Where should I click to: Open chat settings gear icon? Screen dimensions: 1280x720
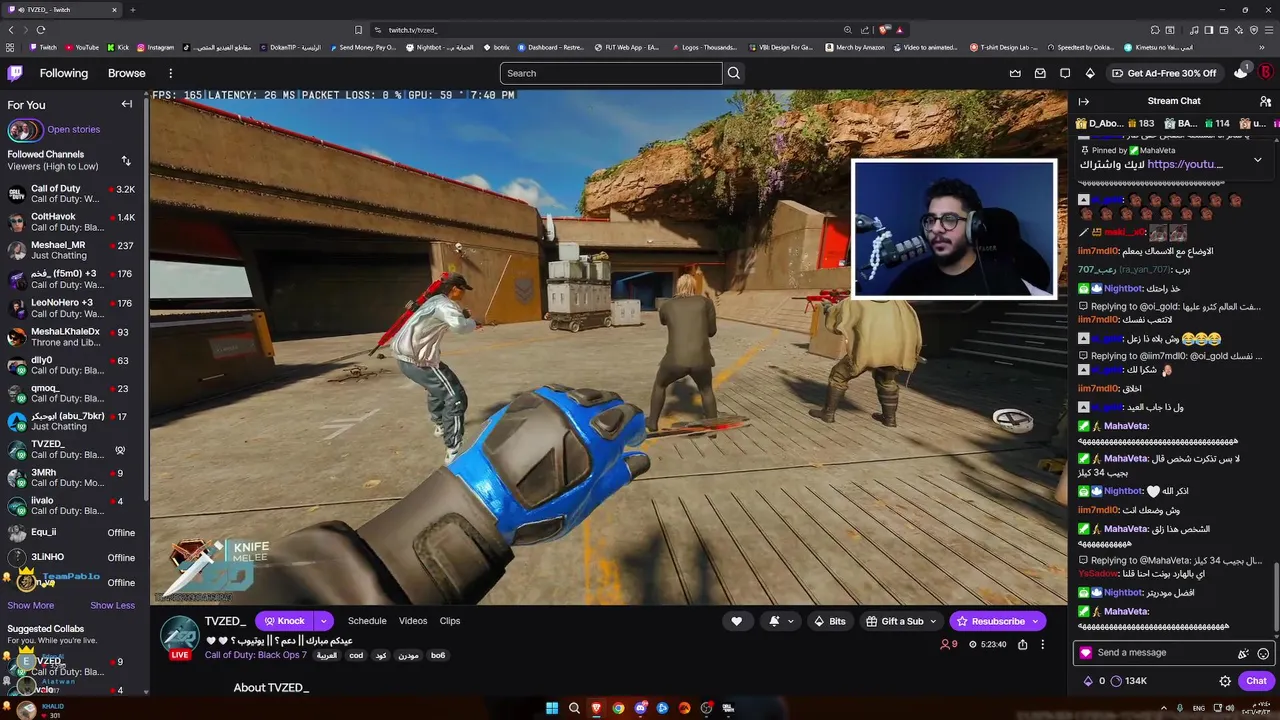(x=1225, y=681)
